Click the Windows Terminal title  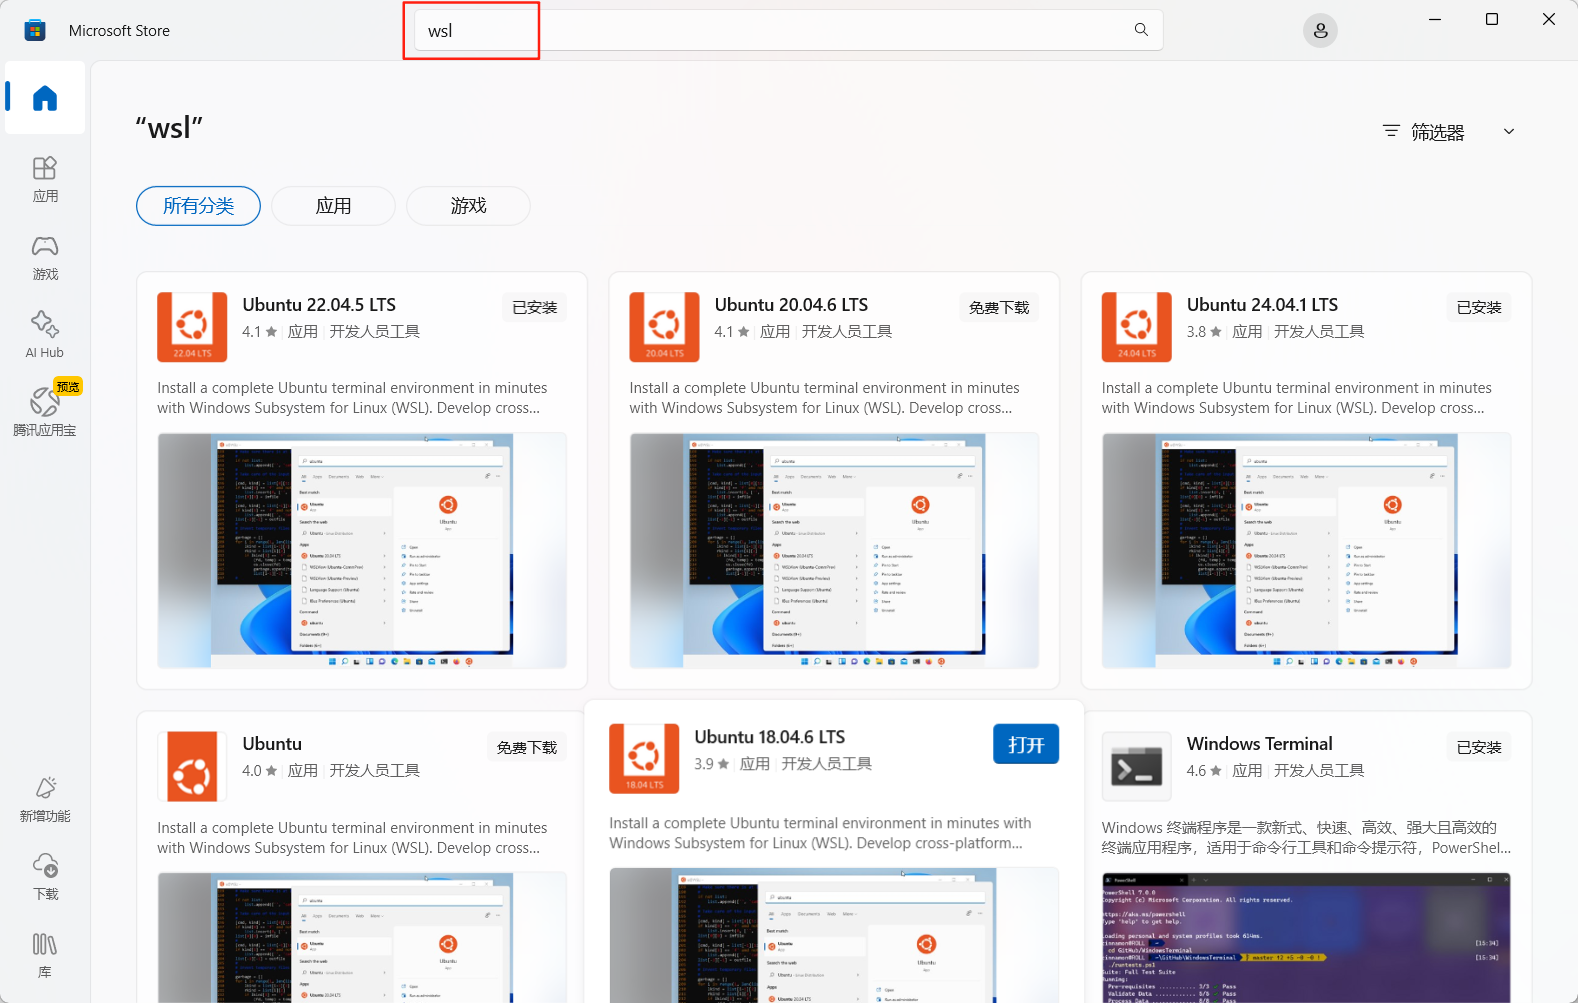pos(1259,744)
